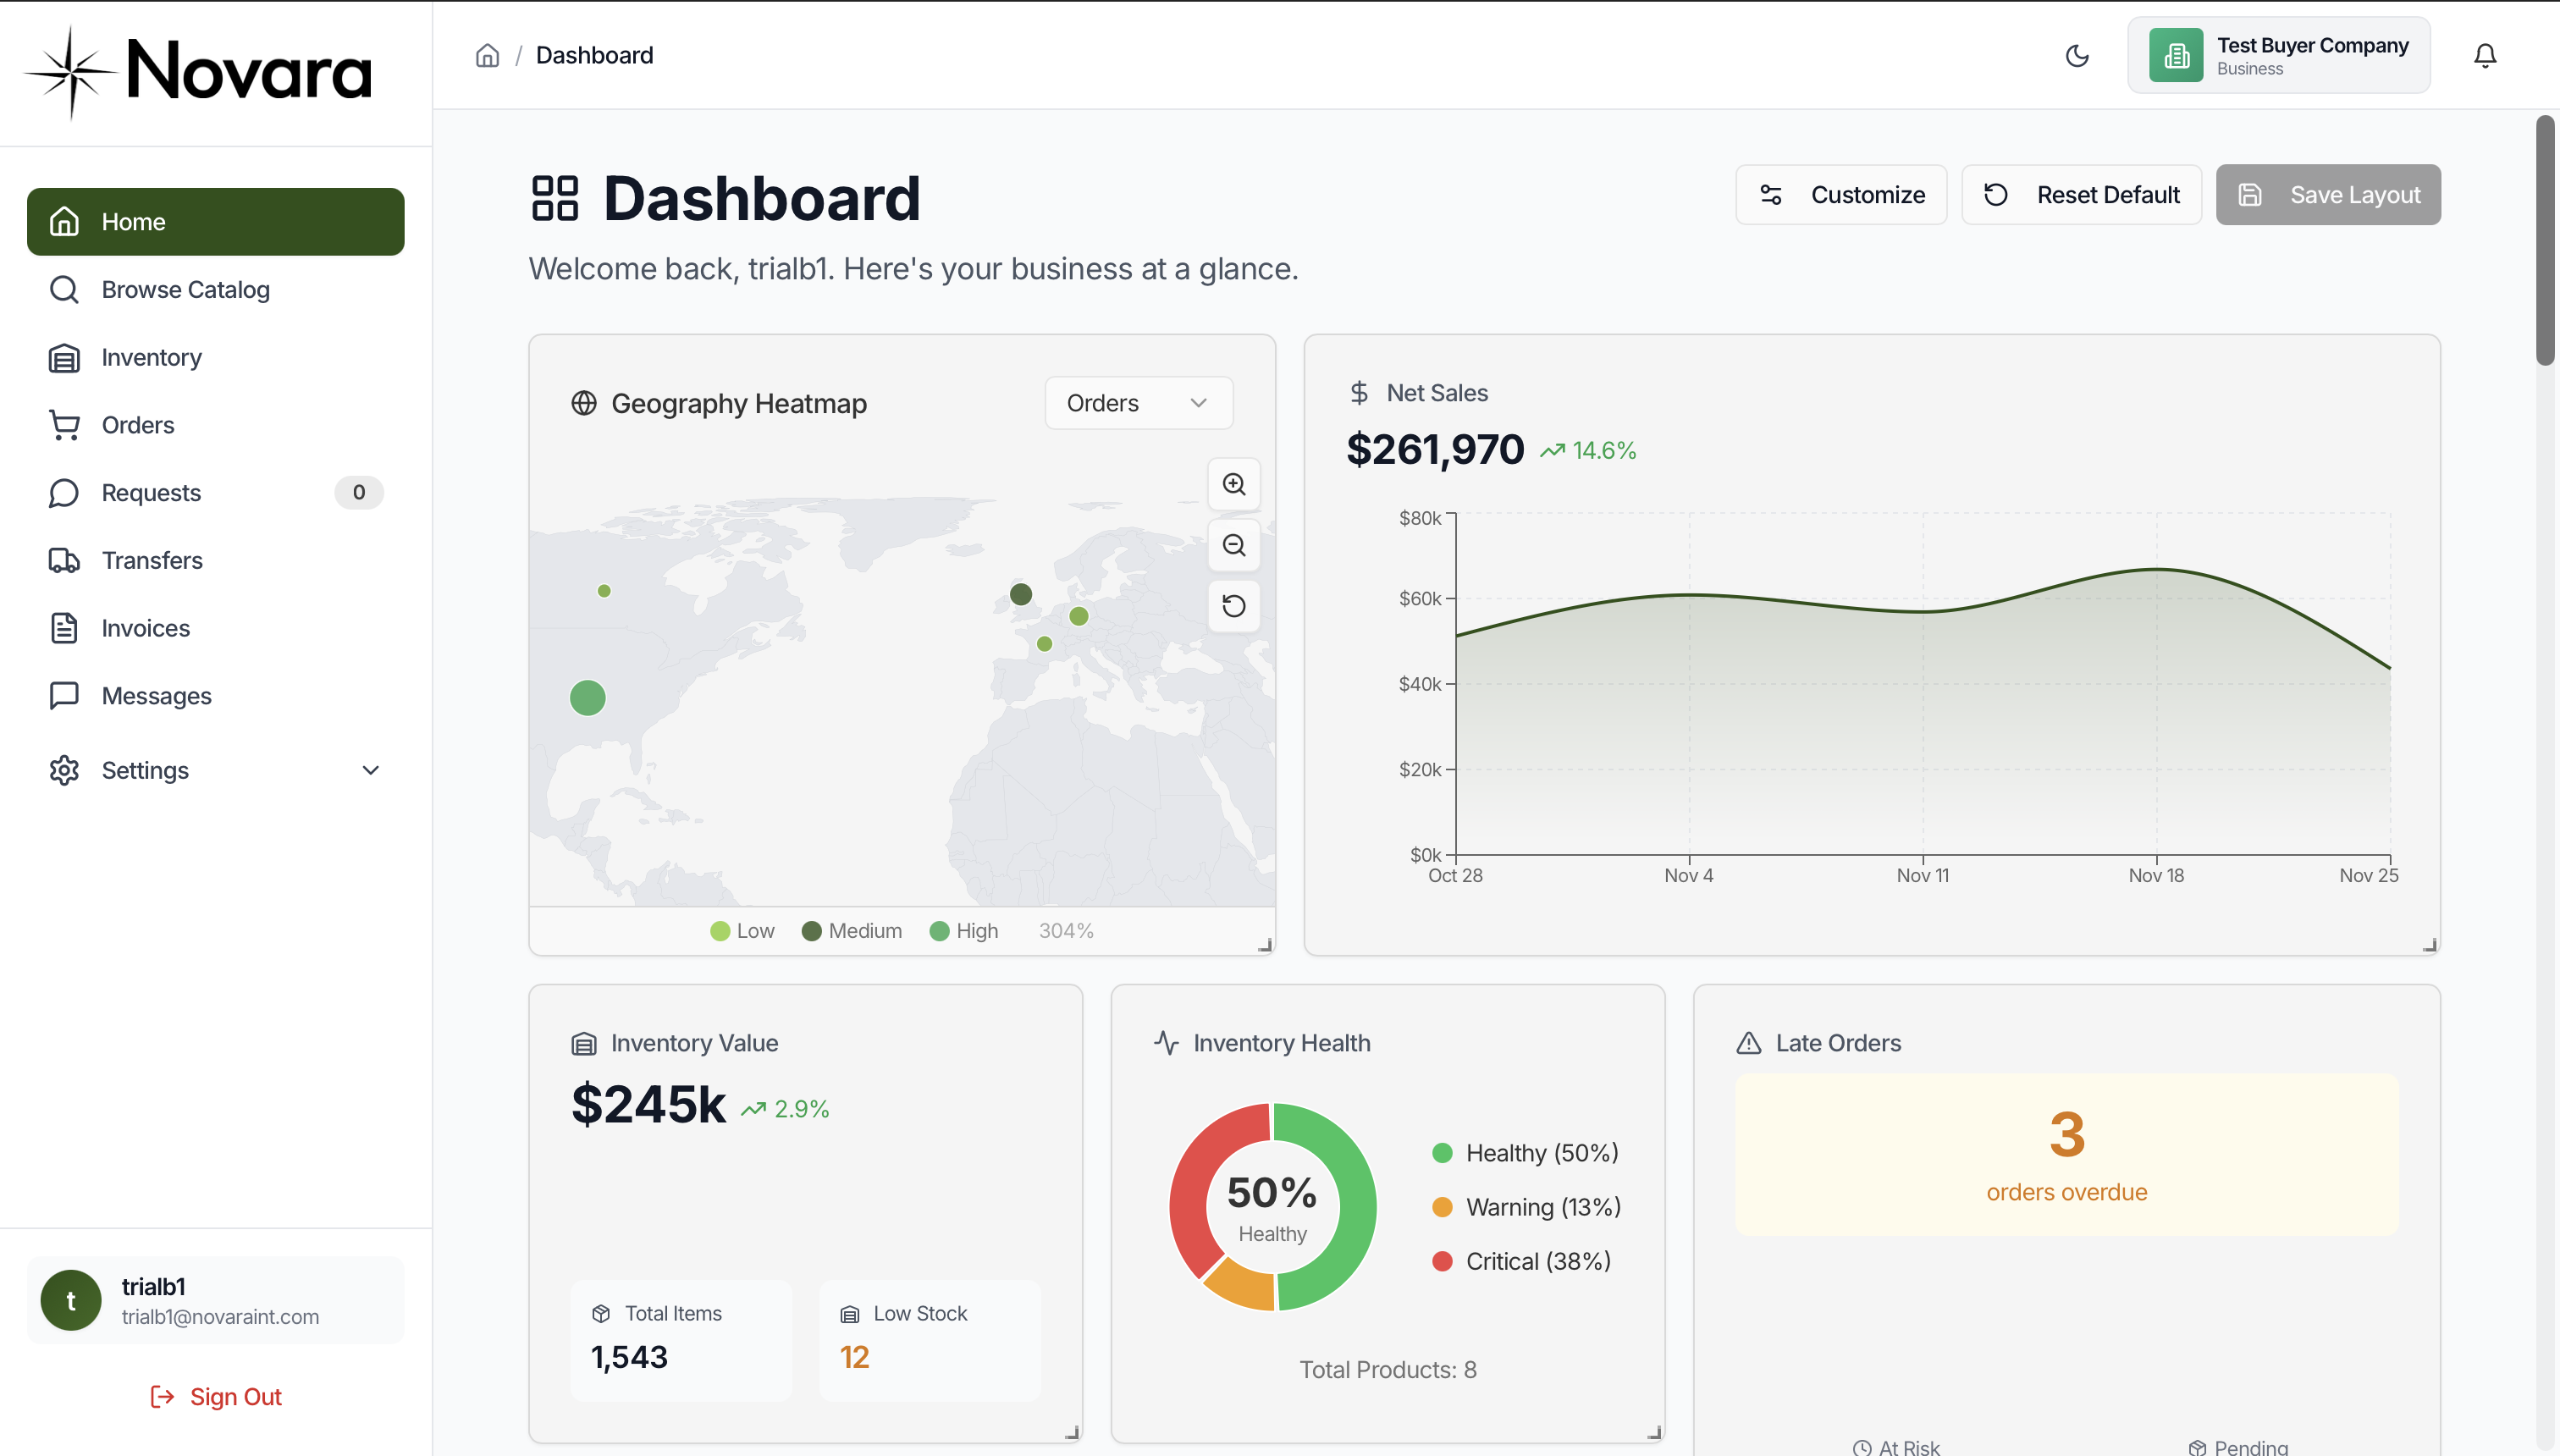2560x1456 pixels.
Task: Zoom out on the heatmap
Action: (x=1234, y=545)
